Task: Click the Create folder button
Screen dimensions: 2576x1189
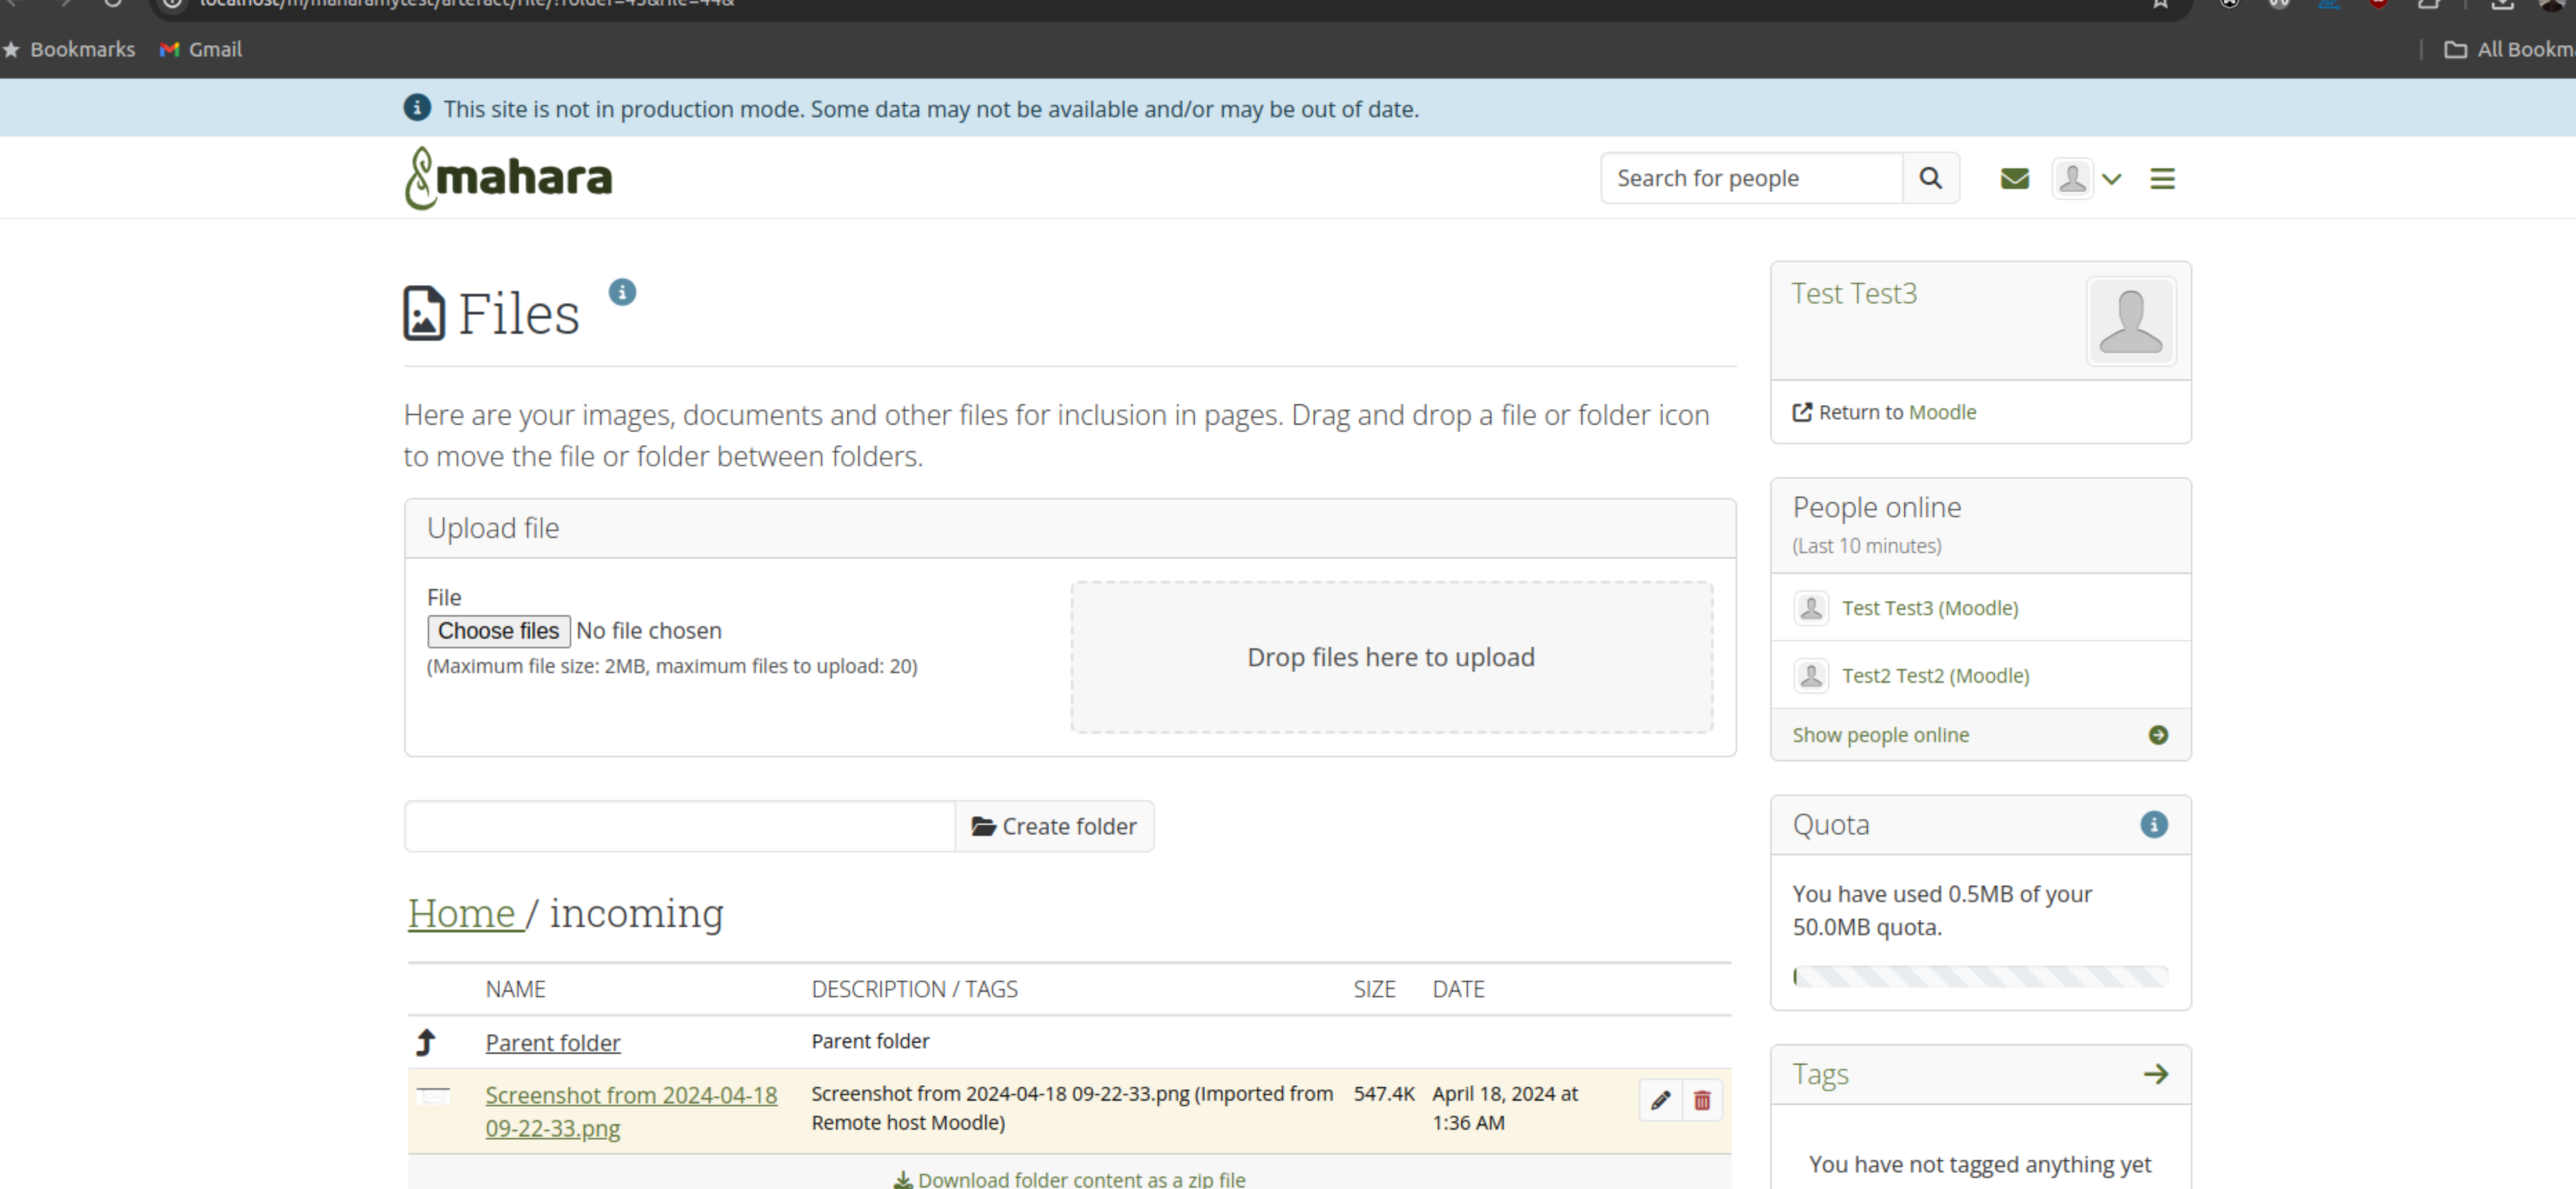Action: [1054, 826]
